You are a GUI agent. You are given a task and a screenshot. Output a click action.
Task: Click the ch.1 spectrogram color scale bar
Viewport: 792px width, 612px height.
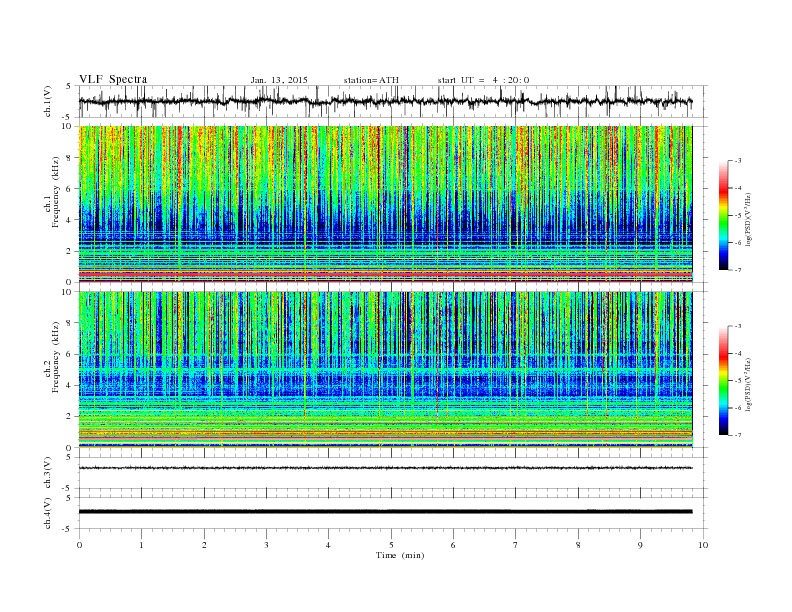[723, 215]
